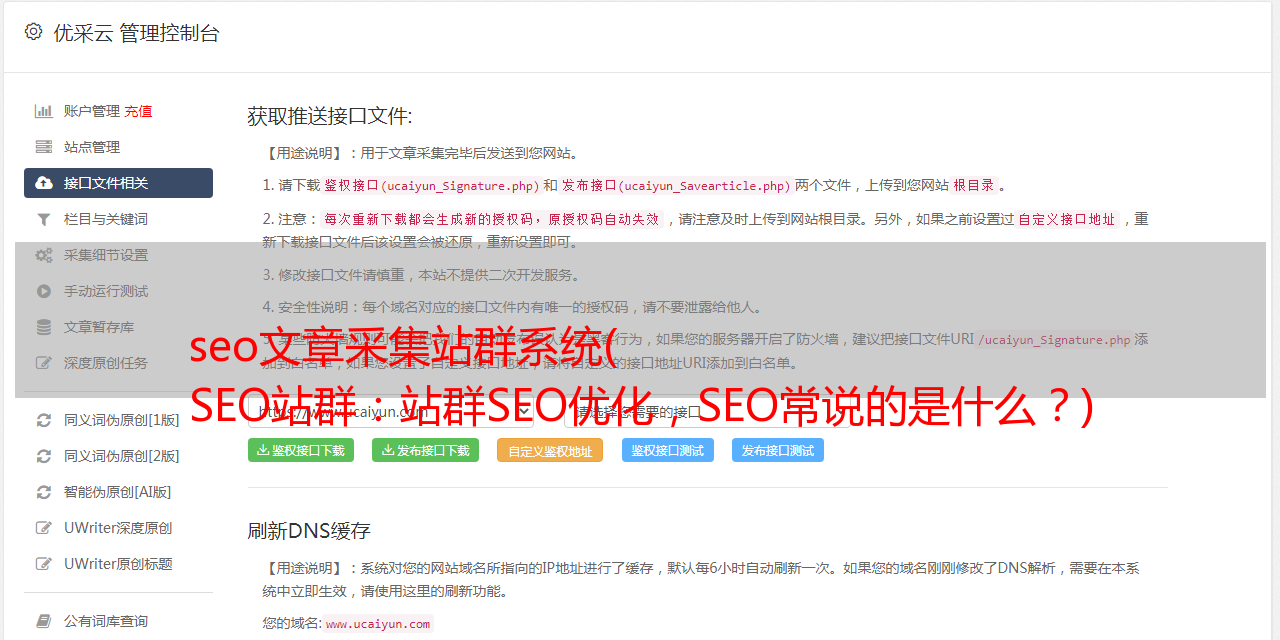This screenshot has height=640, width=1280.
Task: Click the 优采云 管理控制台 title
Action: pyautogui.click(x=136, y=33)
